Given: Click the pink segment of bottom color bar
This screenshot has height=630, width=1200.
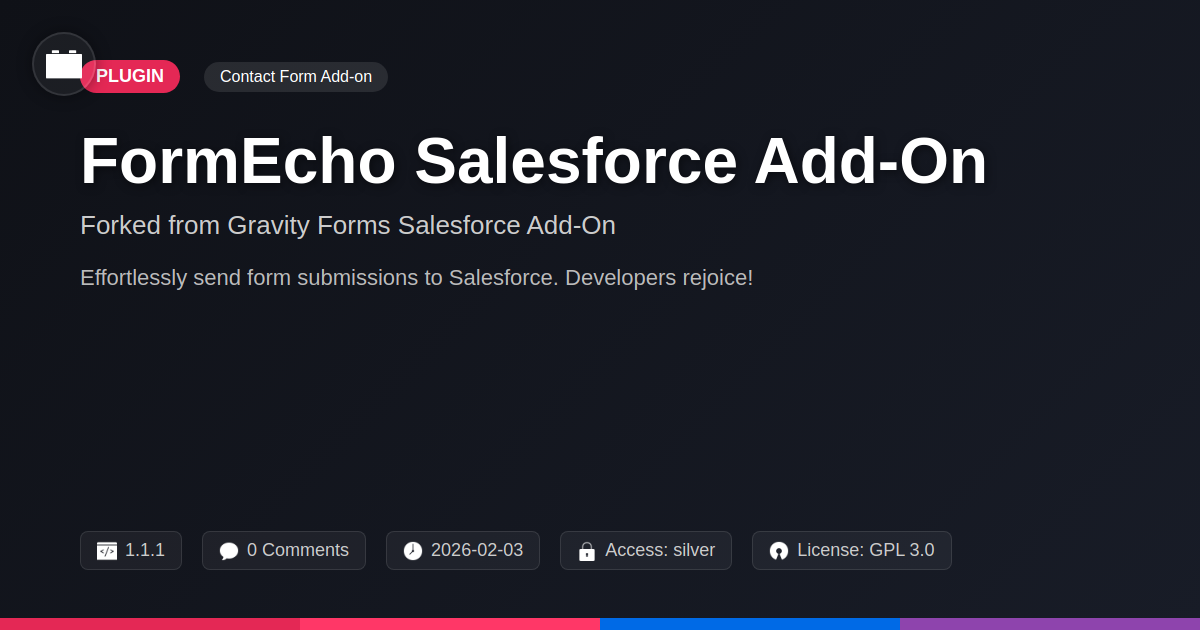Looking at the screenshot, I should (450, 624).
